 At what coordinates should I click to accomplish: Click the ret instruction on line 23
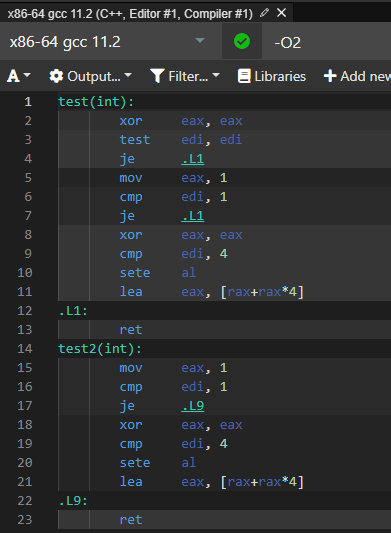(131, 520)
